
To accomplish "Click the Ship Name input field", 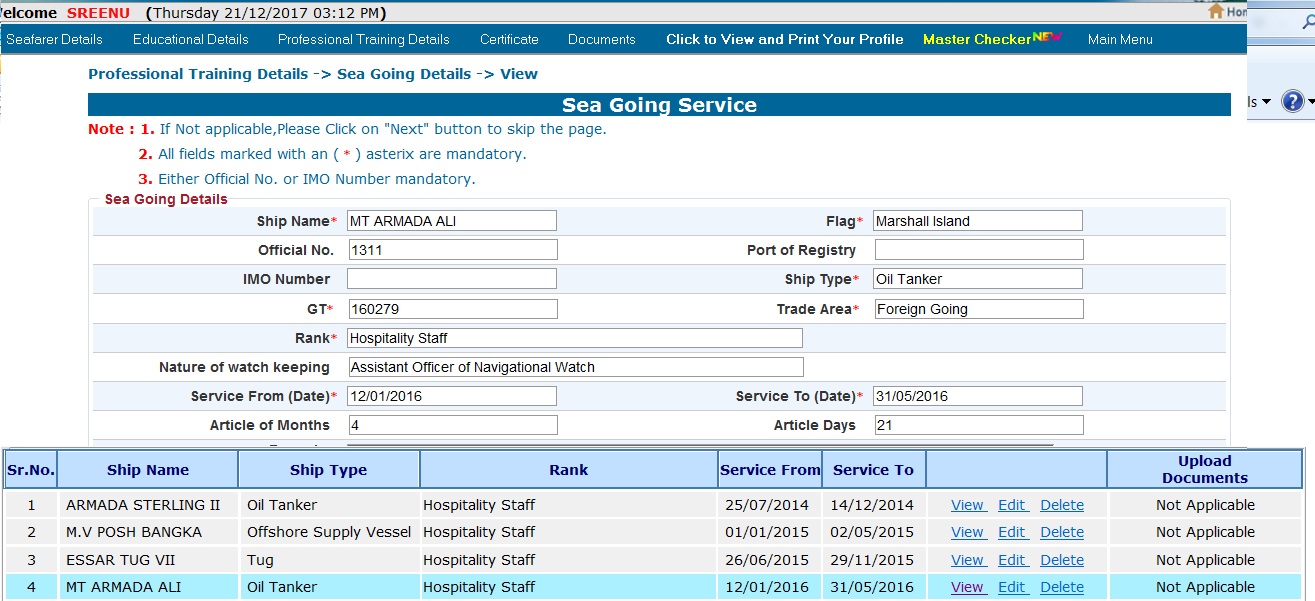I will point(452,221).
